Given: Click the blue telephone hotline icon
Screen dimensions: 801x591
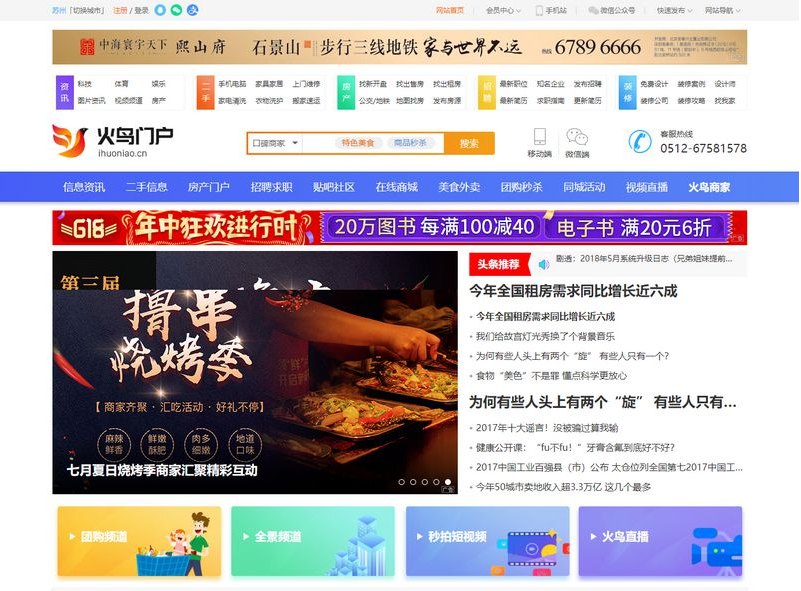Looking at the screenshot, I should 640,141.
